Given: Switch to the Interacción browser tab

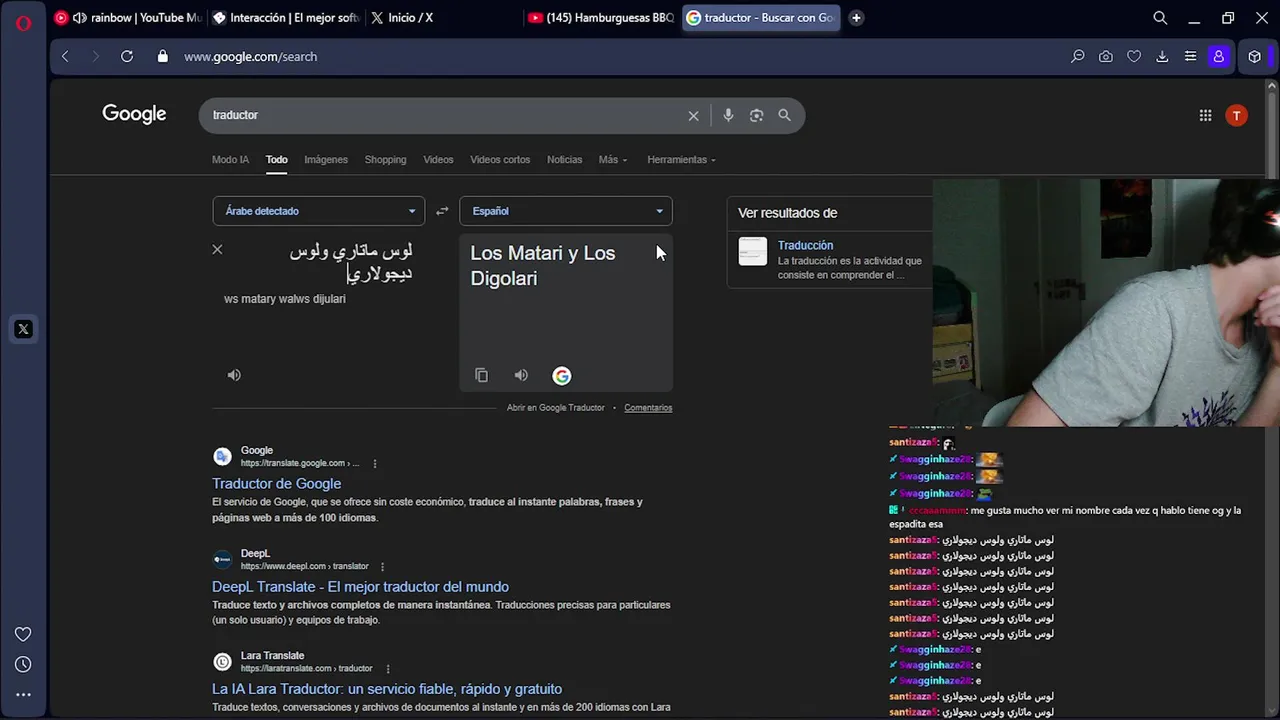Looking at the screenshot, I should 286,18.
